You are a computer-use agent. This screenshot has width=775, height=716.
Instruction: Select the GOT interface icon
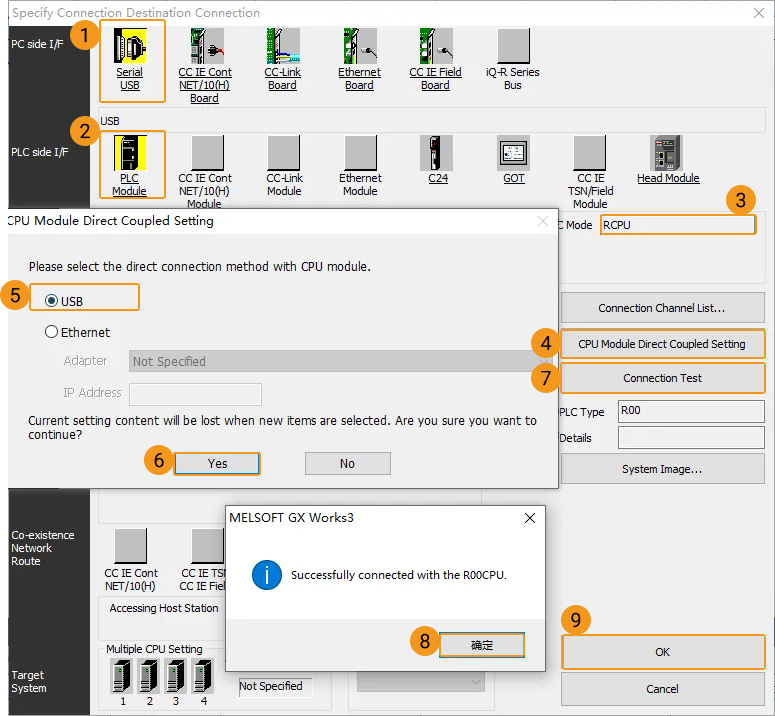[513, 152]
